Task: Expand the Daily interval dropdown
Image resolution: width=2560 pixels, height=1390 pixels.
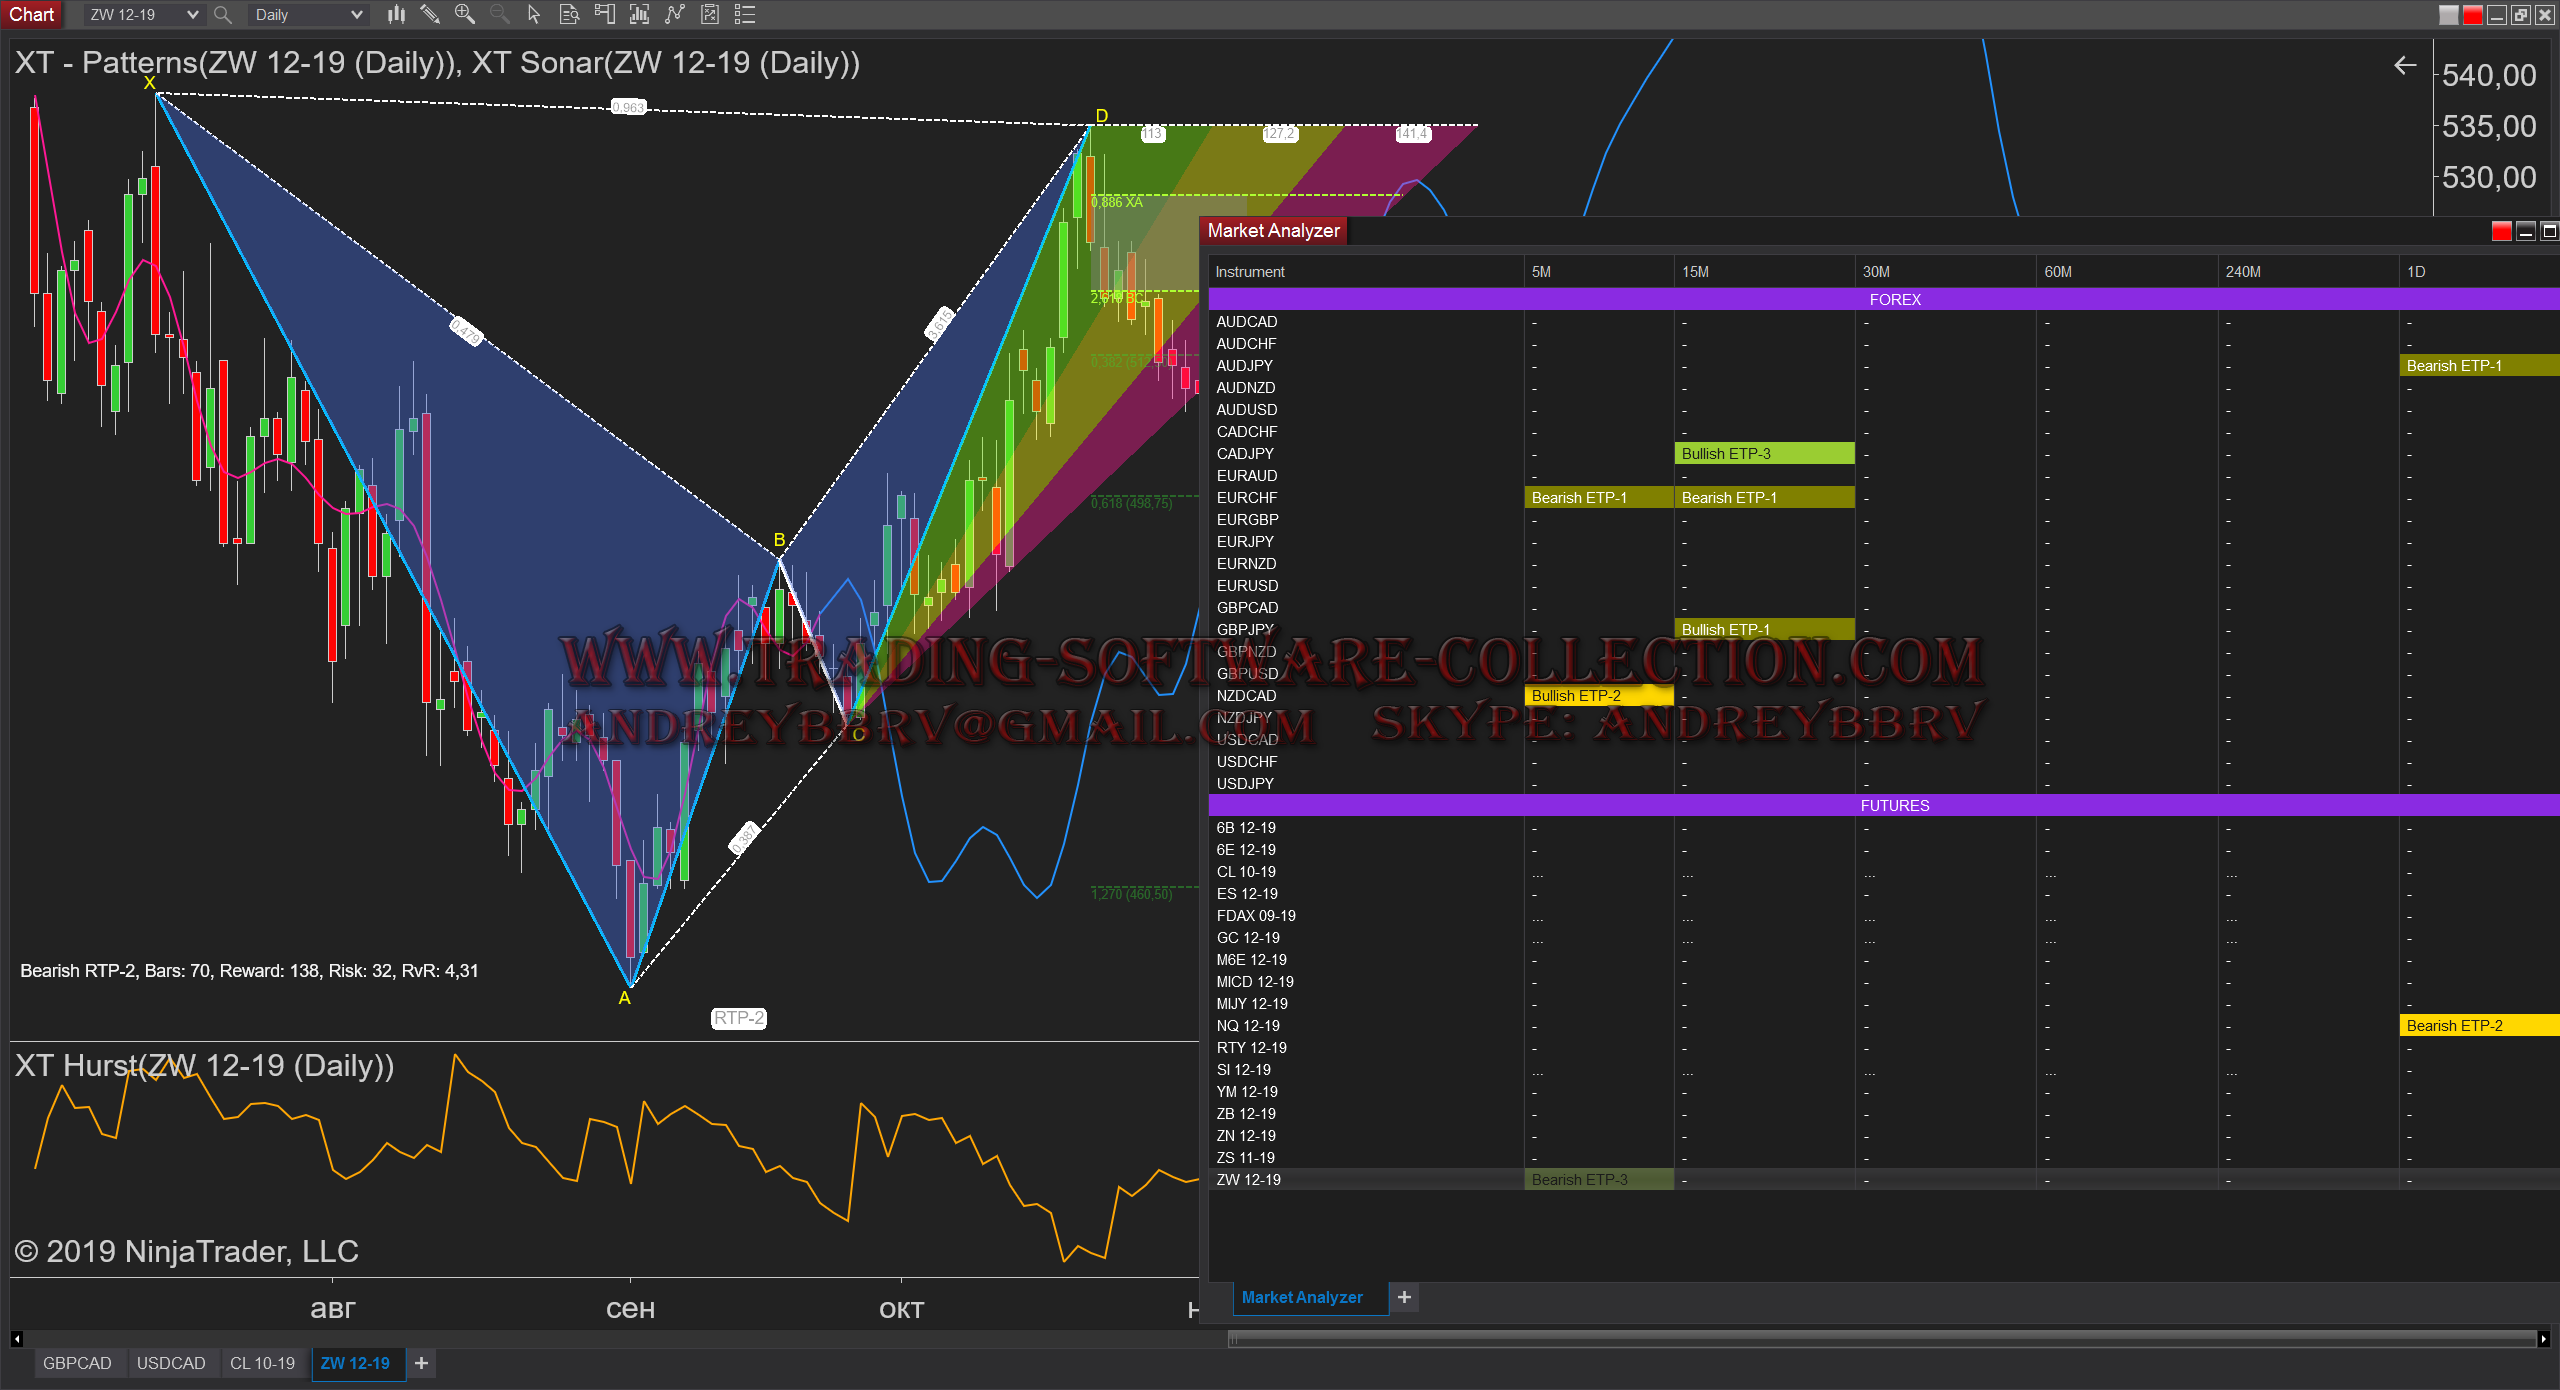Action: click(x=356, y=15)
